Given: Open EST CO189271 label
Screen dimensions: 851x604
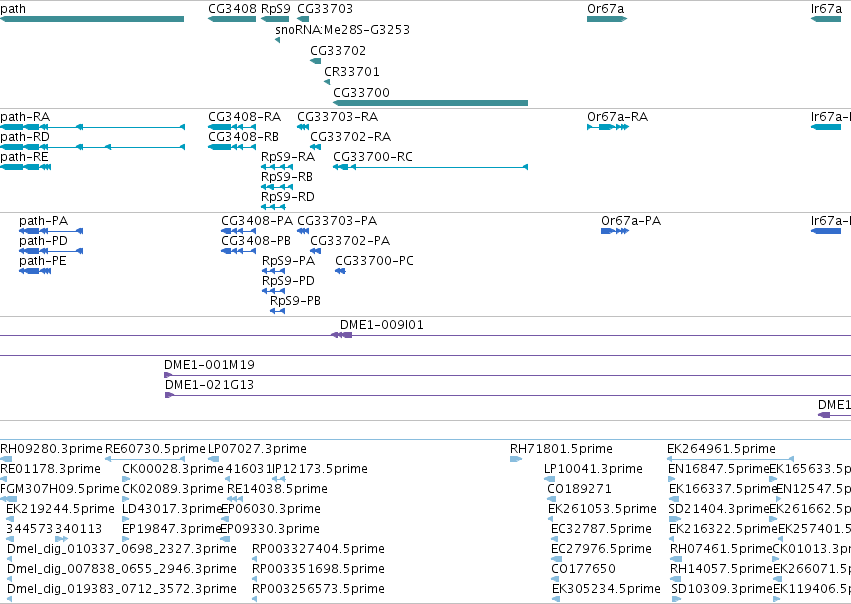Looking at the screenshot, I should (x=579, y=489).
